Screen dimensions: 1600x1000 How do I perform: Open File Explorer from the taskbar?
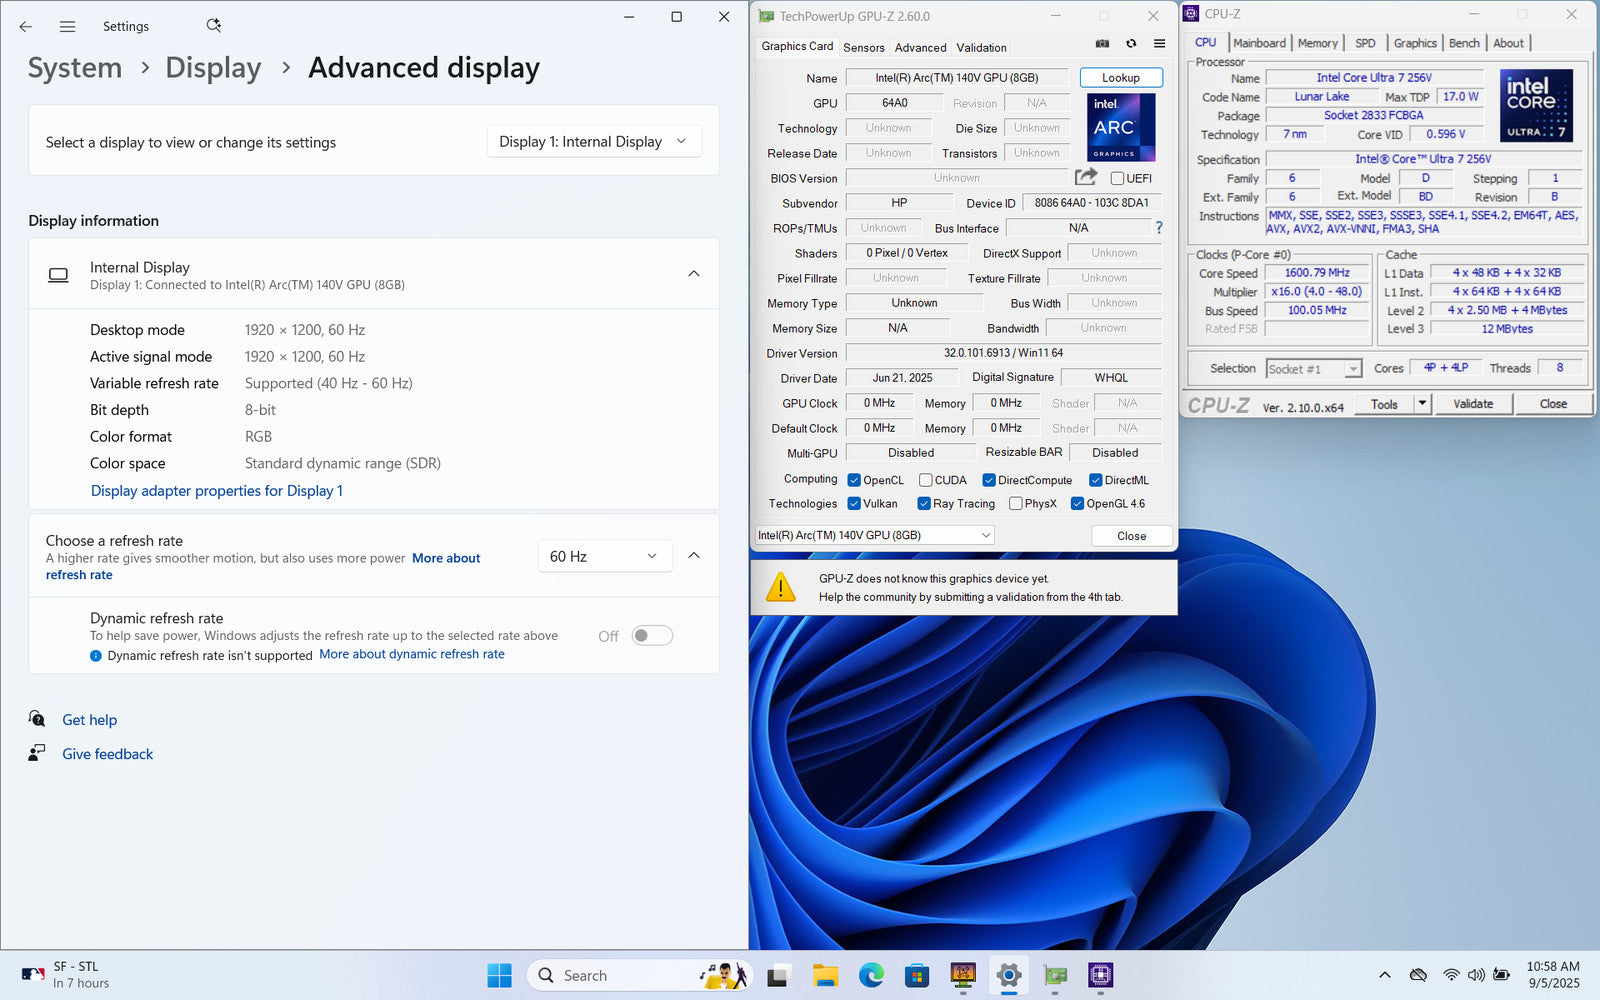825,975
